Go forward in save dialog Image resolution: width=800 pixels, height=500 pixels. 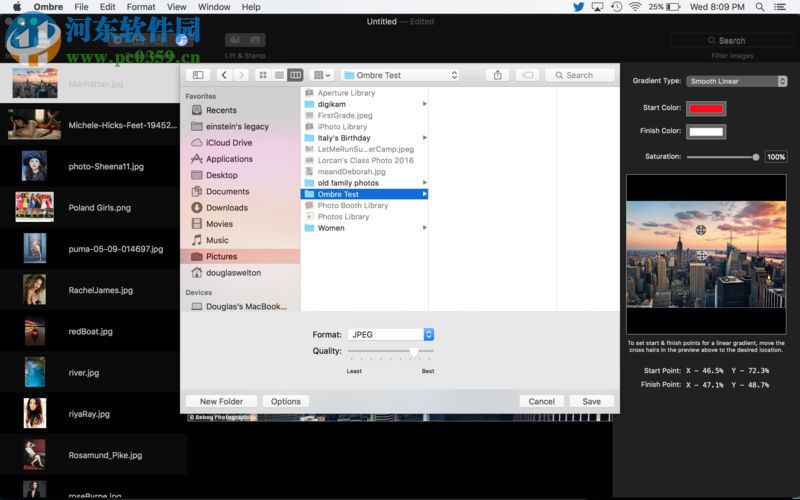pos(241,75)
